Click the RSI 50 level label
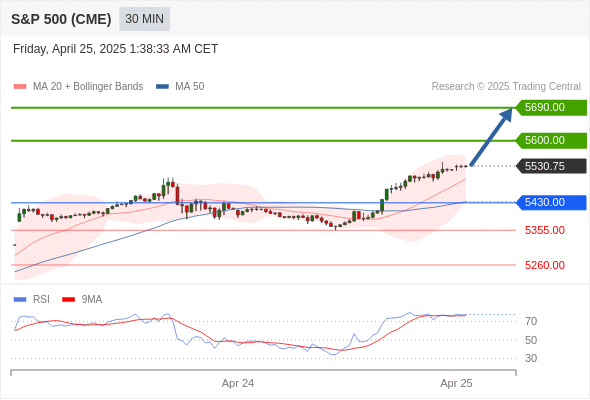Viewport: 590px width, 400px height. [x=531, y=340]
